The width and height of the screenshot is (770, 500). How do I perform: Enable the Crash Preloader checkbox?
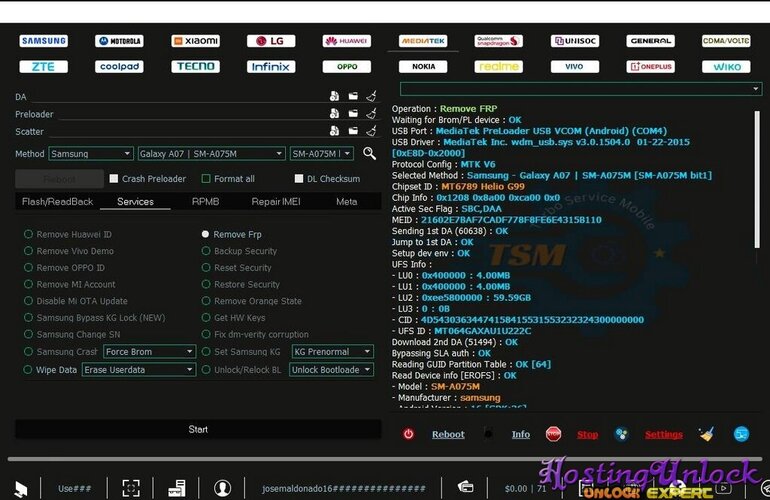click(113, 179)
